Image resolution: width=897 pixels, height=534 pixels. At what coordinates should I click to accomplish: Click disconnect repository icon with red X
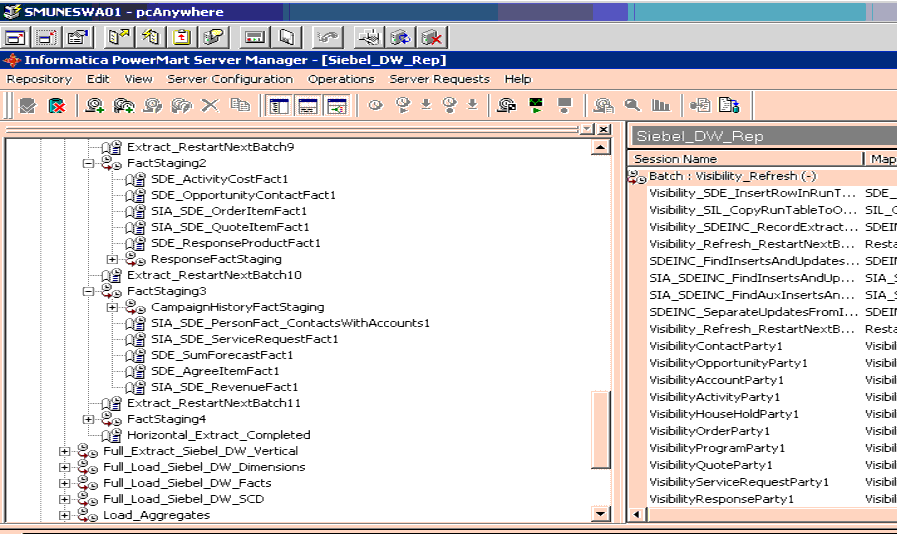pos(57,105)
